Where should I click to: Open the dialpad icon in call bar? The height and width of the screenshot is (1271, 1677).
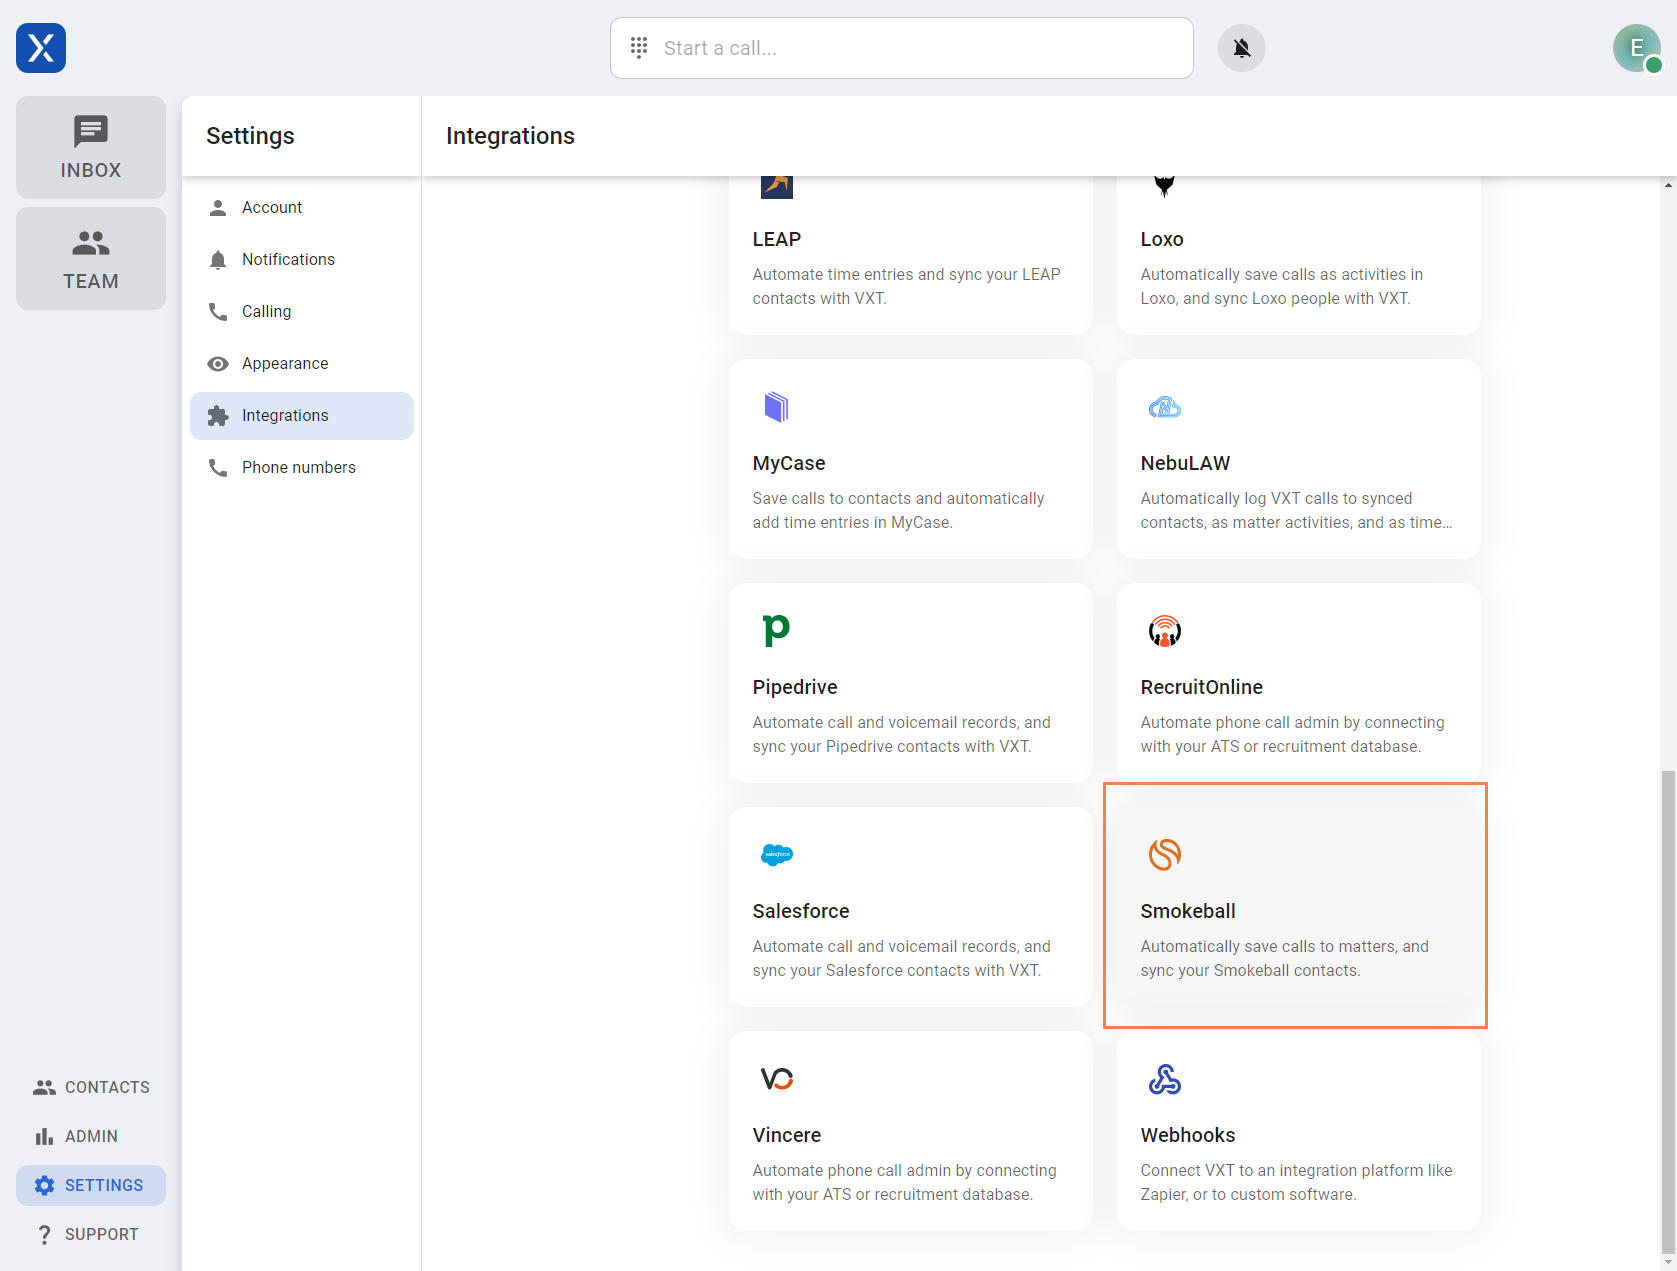click(x=639, y=47)
